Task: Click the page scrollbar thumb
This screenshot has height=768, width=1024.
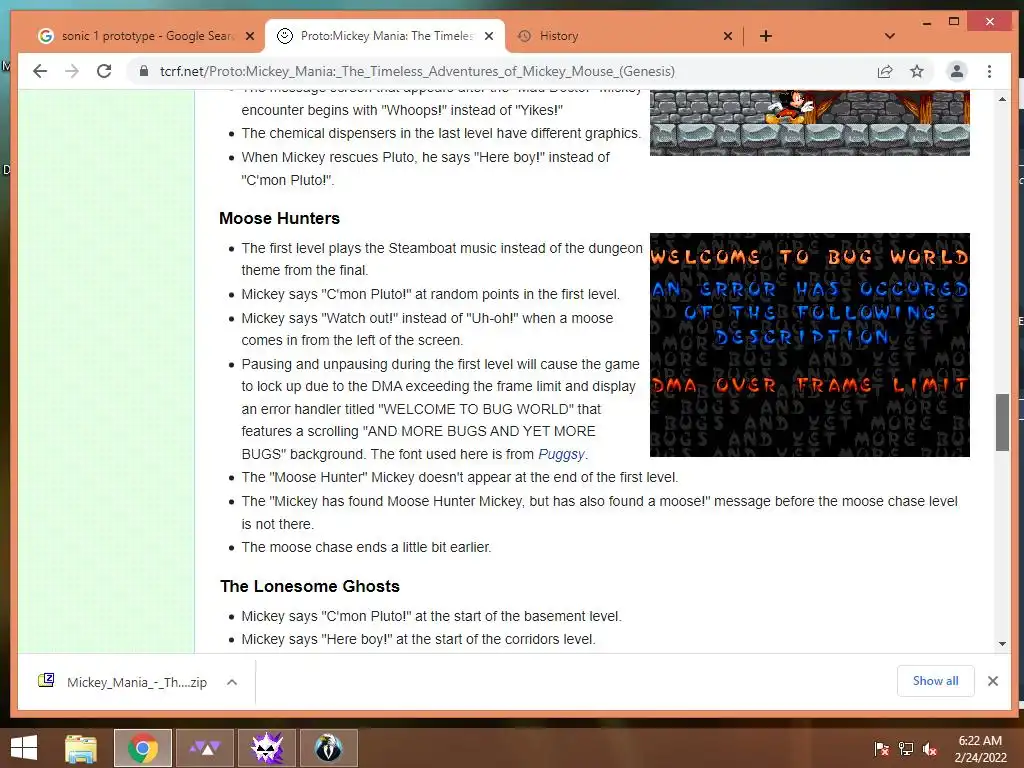Action: [x=1002, y=422]
